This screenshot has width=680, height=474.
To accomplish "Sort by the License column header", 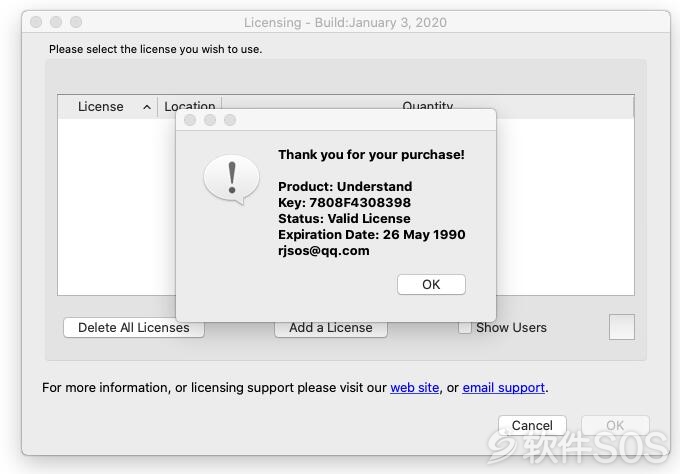I will (108, 106).
